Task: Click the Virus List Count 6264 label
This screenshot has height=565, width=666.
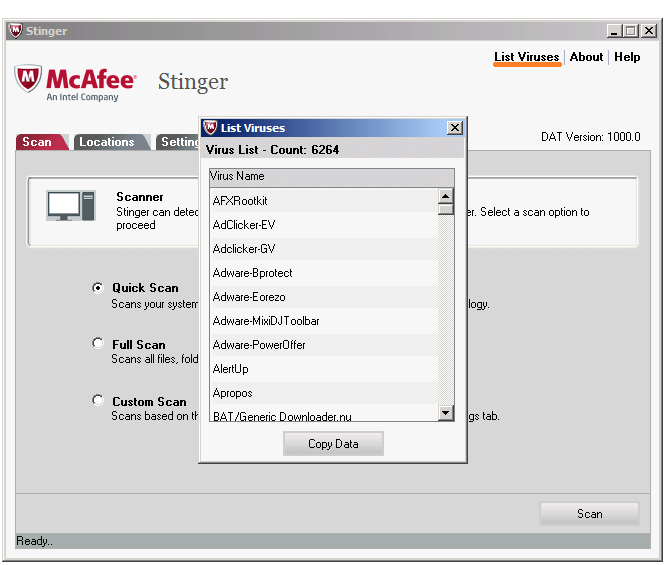Action: pos(272,150)
